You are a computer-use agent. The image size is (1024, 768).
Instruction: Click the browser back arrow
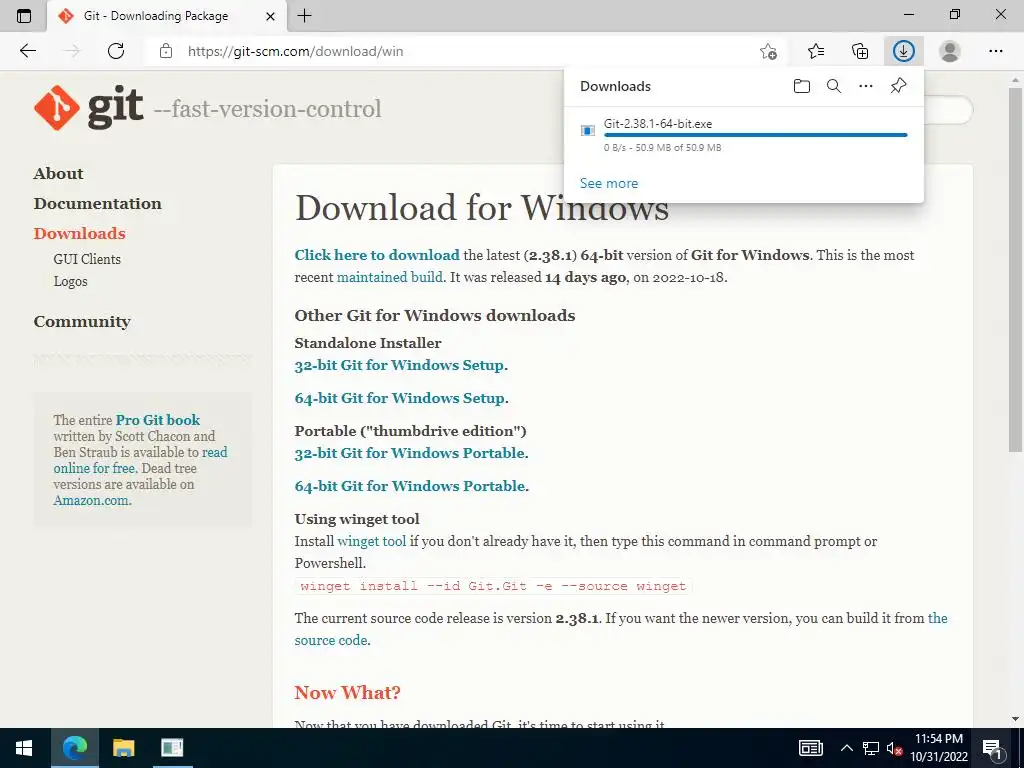point(27,51)
